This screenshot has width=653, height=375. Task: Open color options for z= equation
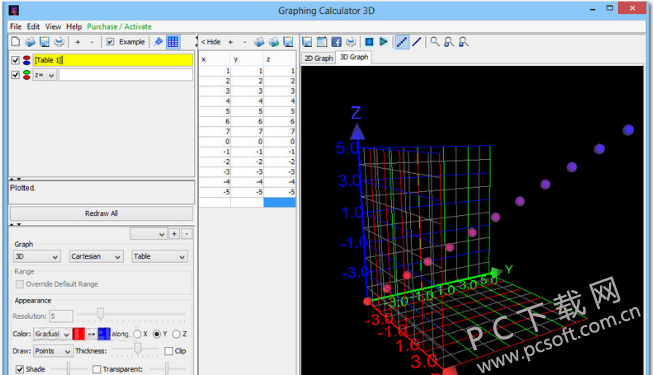[27, 75]
